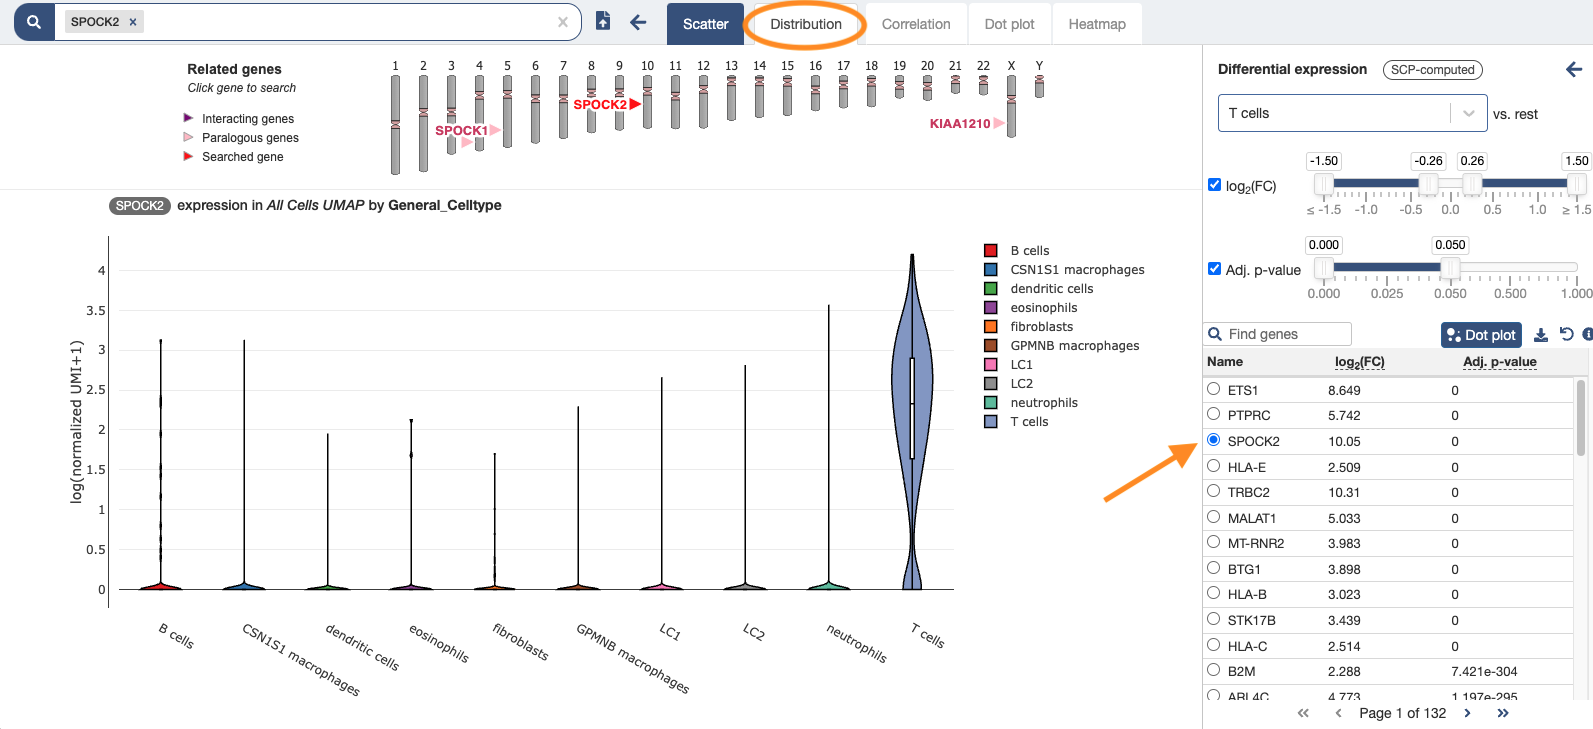Open the Dot plot tab

coord(1009,24)
